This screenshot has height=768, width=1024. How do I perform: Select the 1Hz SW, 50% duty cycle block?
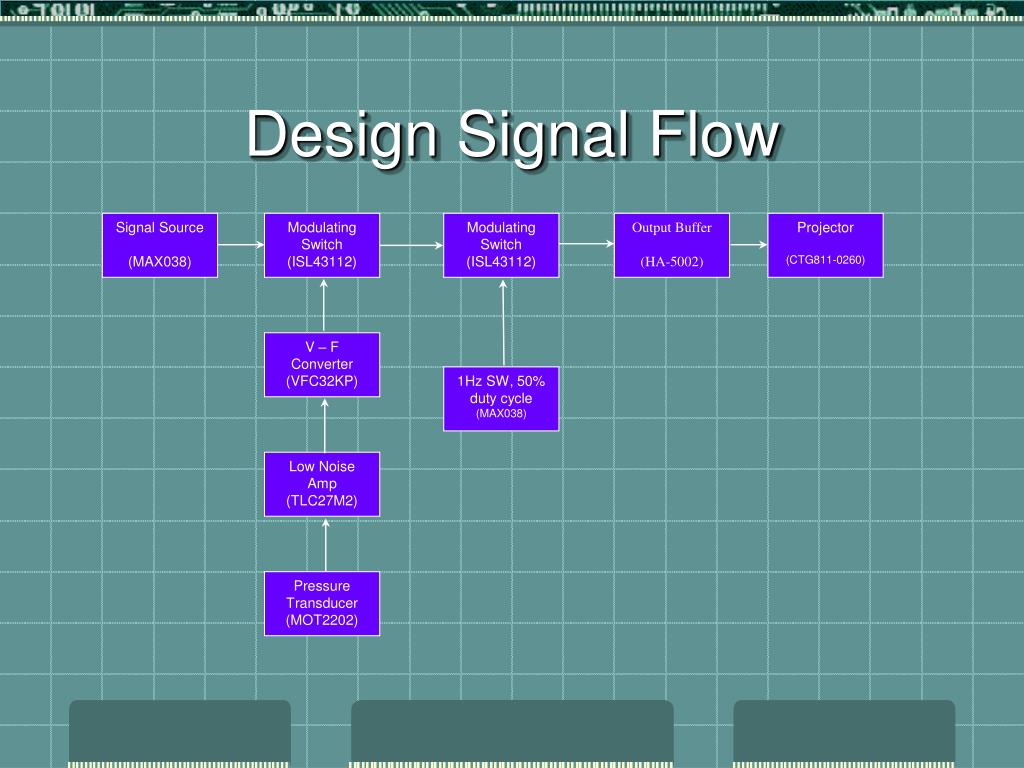(501, 398)
